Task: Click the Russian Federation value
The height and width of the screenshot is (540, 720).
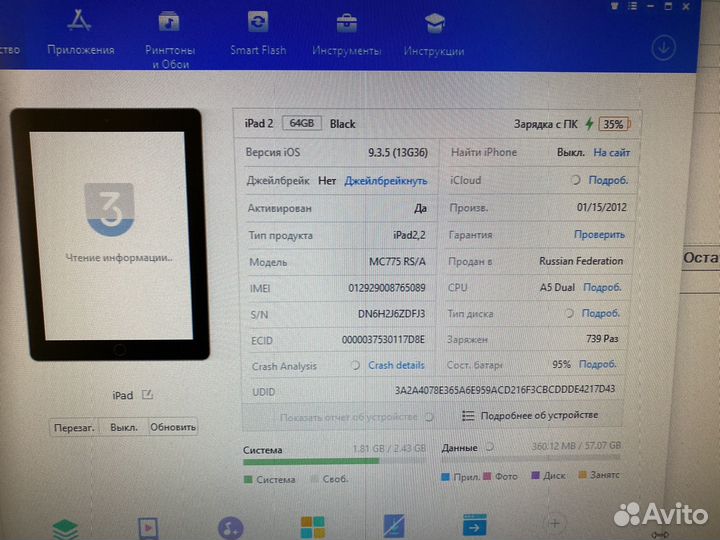Action: tap(581, 261)
